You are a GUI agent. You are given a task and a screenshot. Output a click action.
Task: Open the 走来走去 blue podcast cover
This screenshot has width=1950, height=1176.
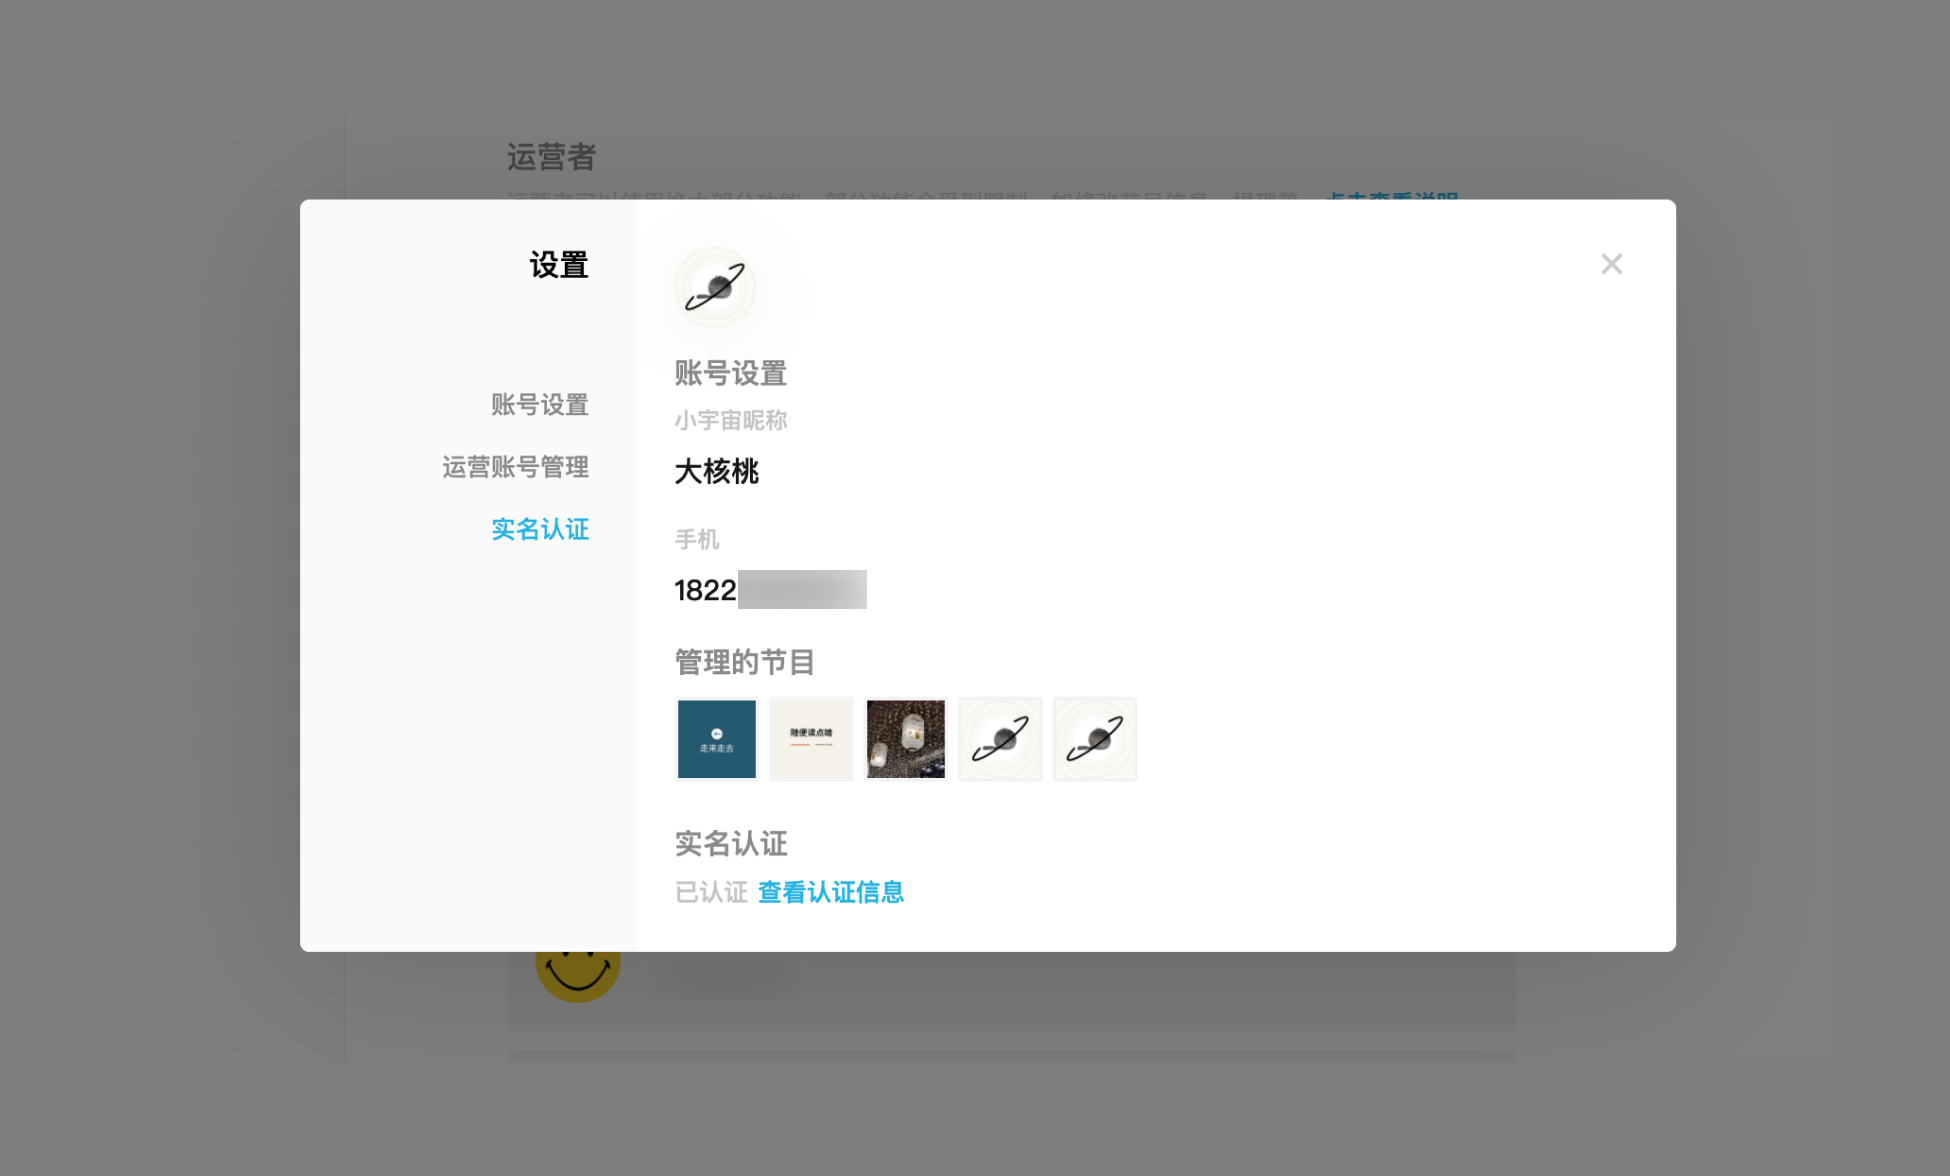click(x=717, y=739)
